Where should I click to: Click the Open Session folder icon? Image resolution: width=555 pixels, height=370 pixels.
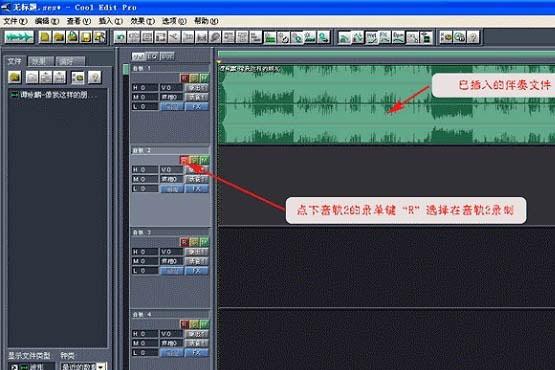(x=59, y=37)
